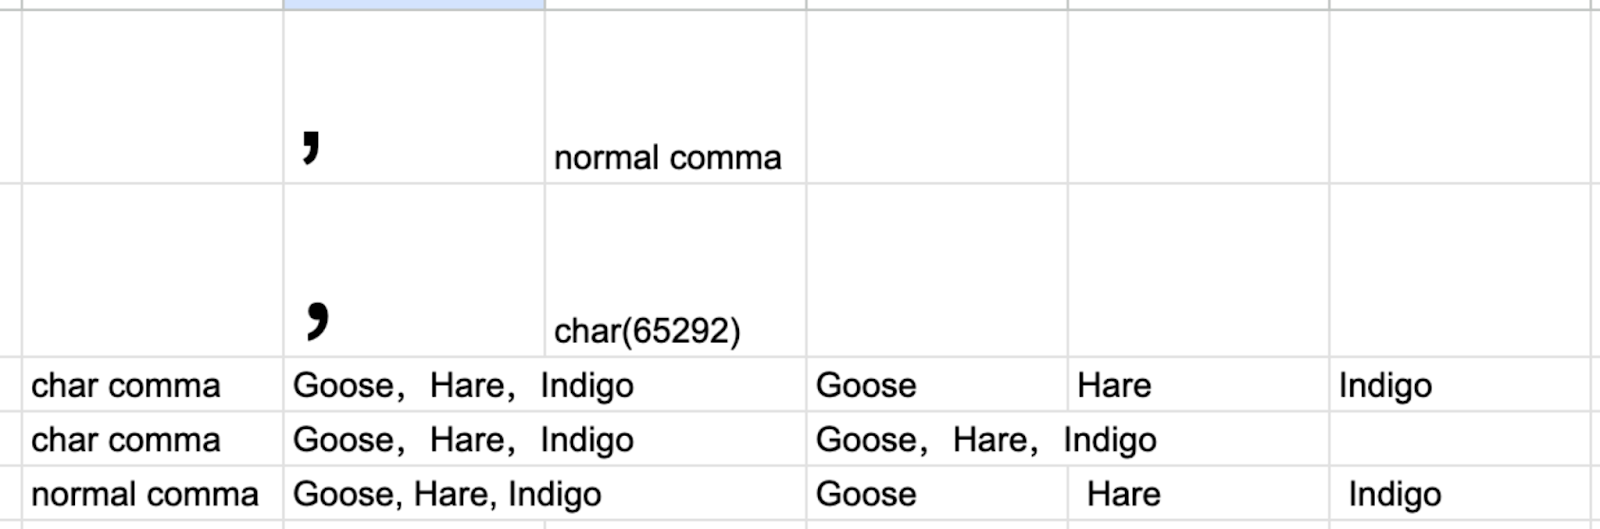This screenshot has height=529, width=1600.
Task: Click the 'Hare' result in the first char comma row
Action: click(x=1114, y=386)
